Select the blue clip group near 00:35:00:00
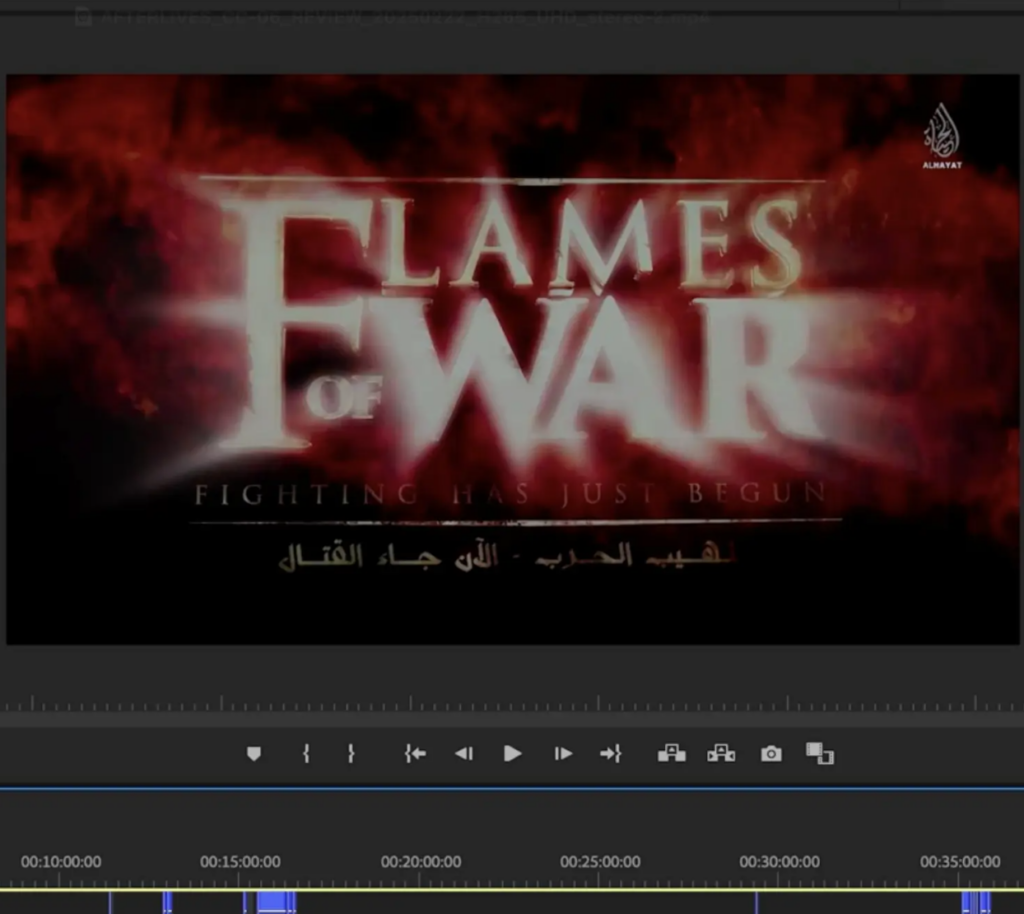This screenshot has width=1024, height=914. tap(976, 902)
